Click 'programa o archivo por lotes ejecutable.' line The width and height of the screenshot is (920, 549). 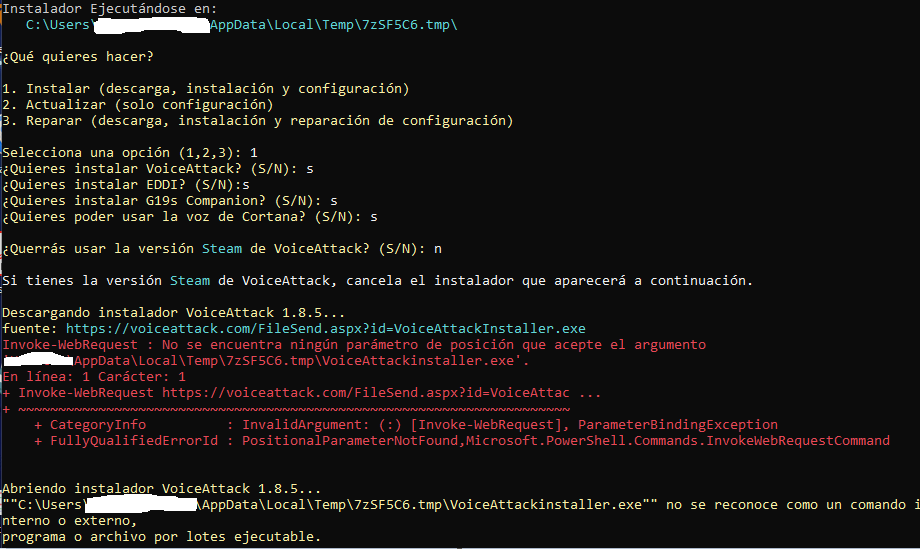click(x=162, y=537)
